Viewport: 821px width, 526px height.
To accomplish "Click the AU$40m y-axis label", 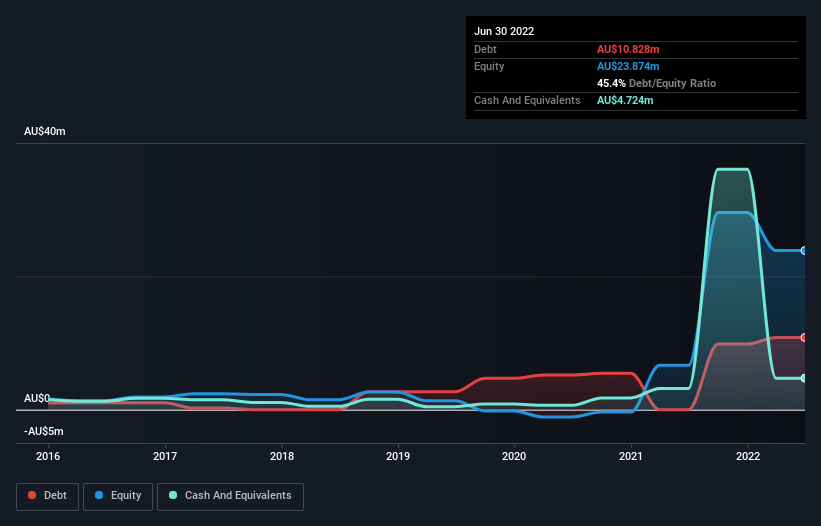I will coord(45,131).
